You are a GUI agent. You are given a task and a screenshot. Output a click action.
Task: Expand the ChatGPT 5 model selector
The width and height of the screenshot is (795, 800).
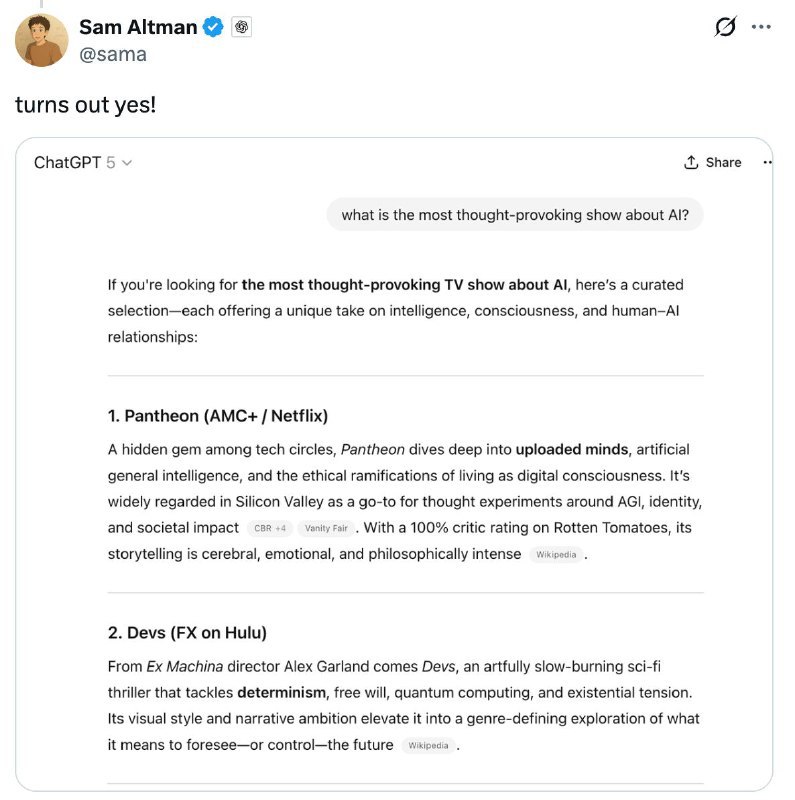click(x=83, y=162)
